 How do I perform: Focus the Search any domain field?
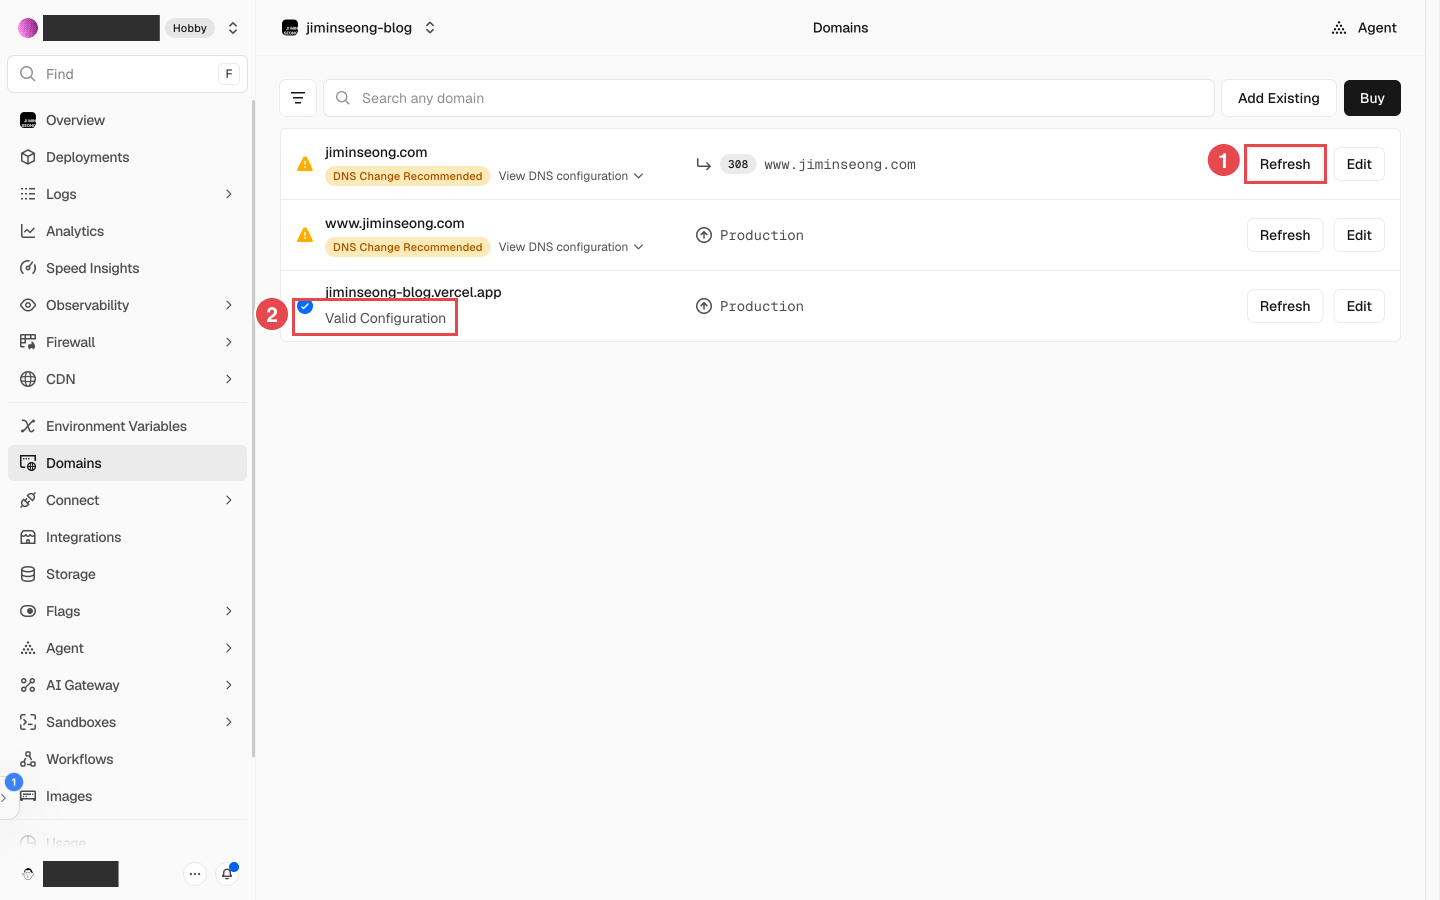pos(768,98)
